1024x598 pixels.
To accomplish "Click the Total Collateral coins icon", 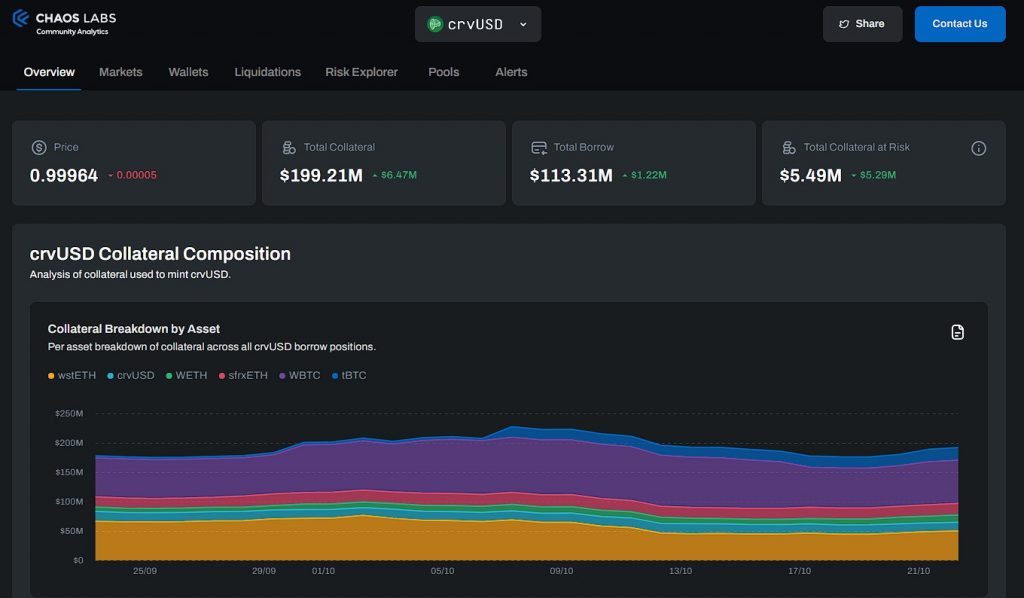I will (289, 148).
